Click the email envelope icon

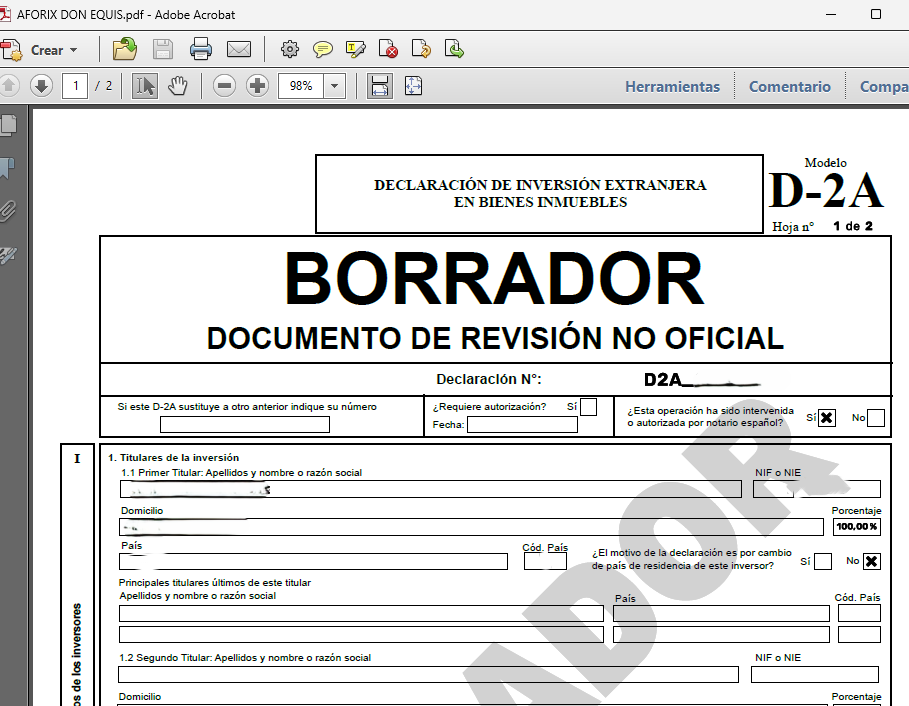point(238,49)
